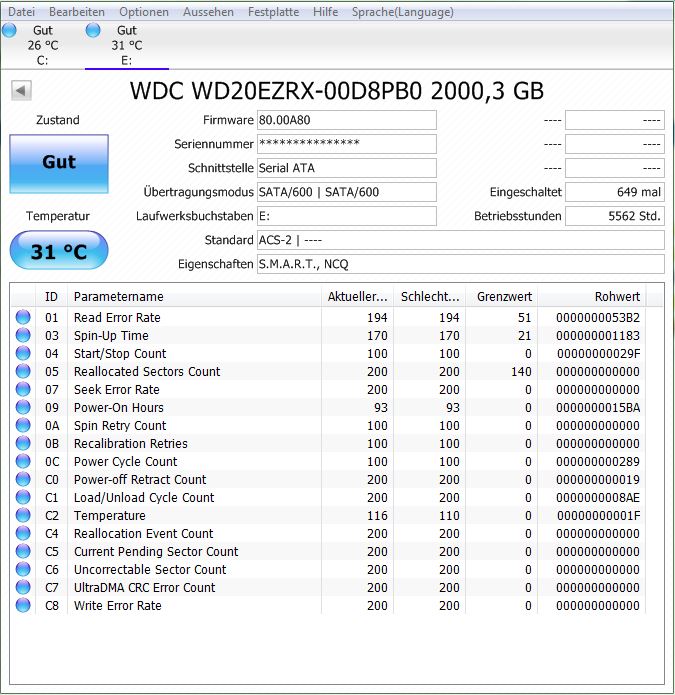Open the Festplatte menu
Viewport: 675px width, 695px height.
coord(273,12)
